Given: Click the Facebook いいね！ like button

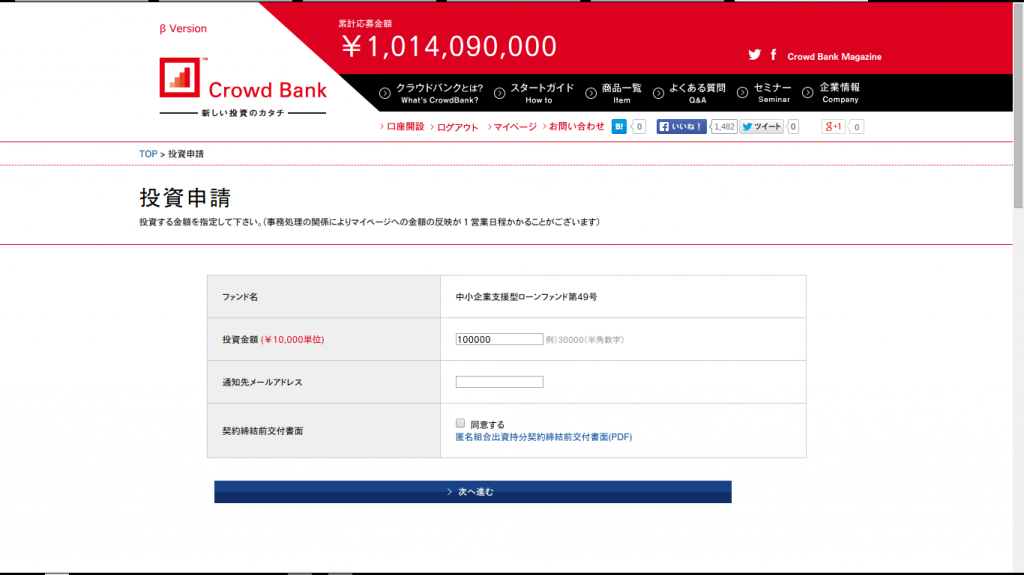Looking at the screenshot, I should tap(681, 127).
